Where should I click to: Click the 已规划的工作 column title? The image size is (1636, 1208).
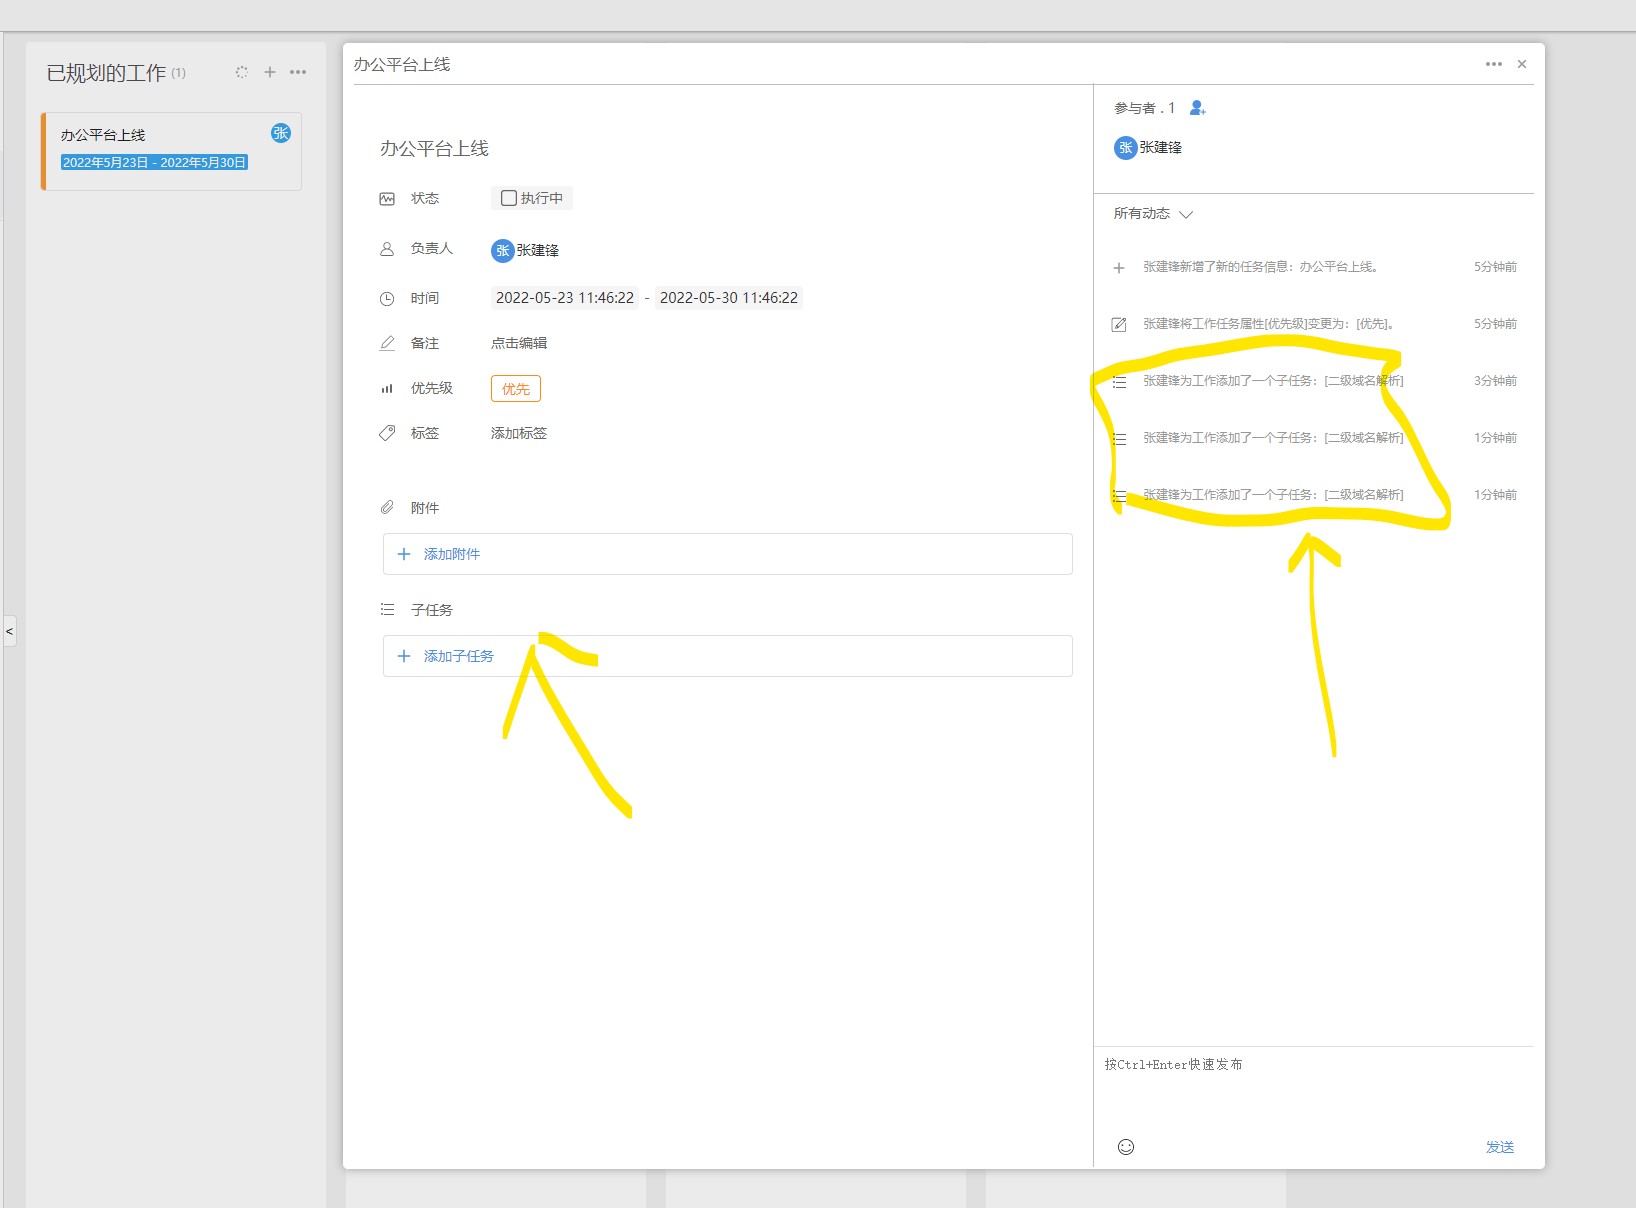pyautogui.click(x=106, y=73)
